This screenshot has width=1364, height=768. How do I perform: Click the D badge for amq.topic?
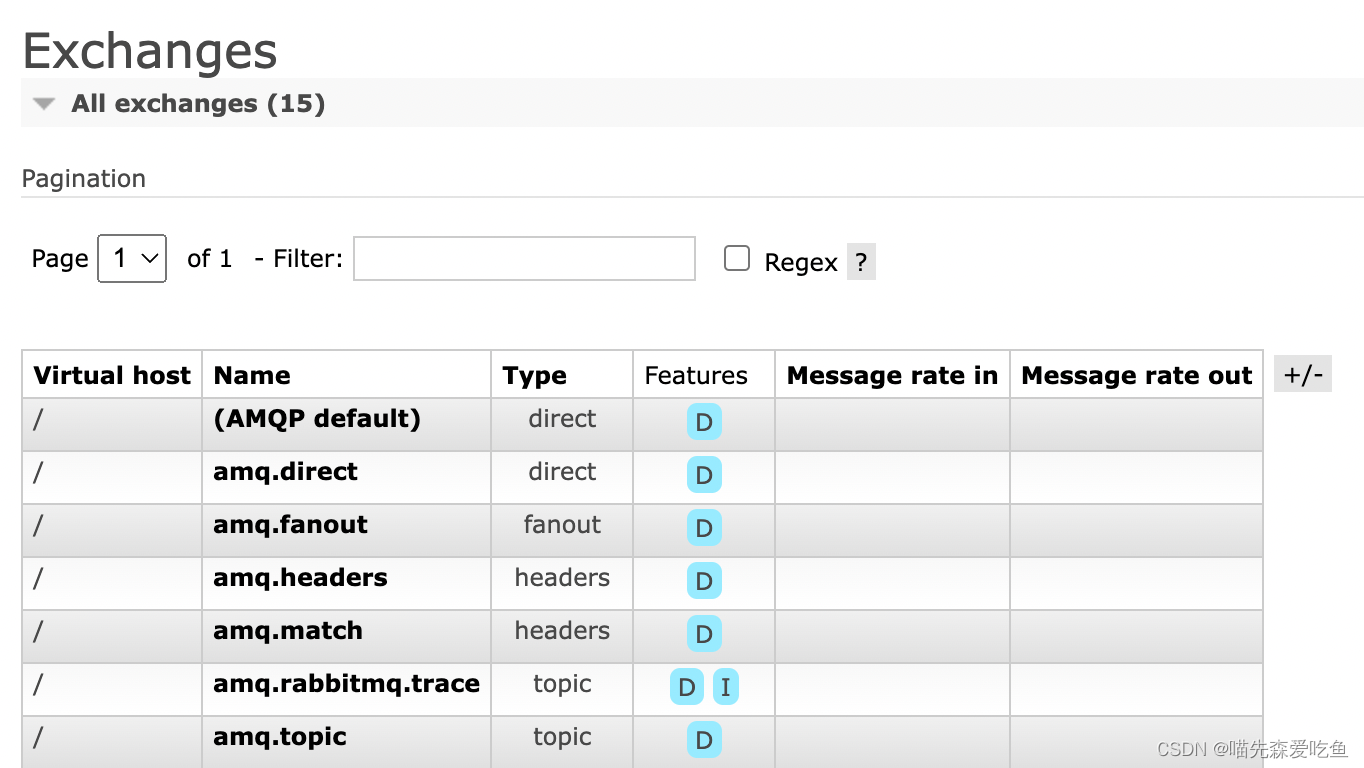point(704,740)
